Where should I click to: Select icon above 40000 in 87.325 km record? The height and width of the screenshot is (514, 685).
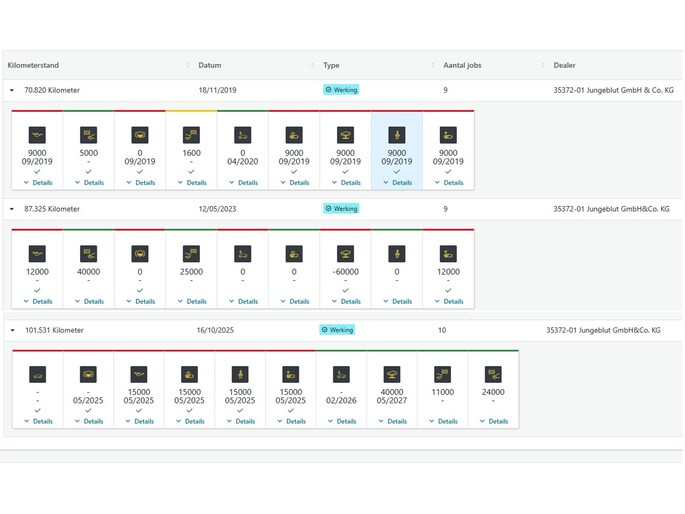pos(89,254)
